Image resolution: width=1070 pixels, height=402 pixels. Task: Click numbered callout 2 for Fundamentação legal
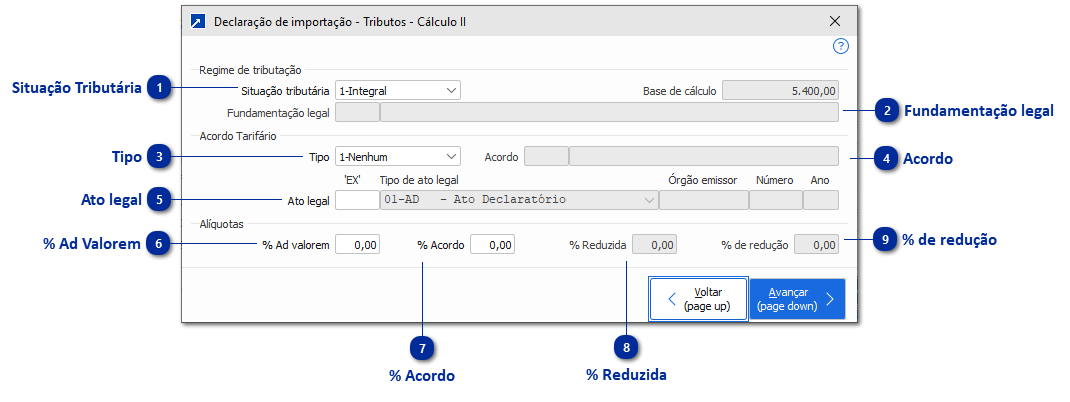(x=887, y=111)
